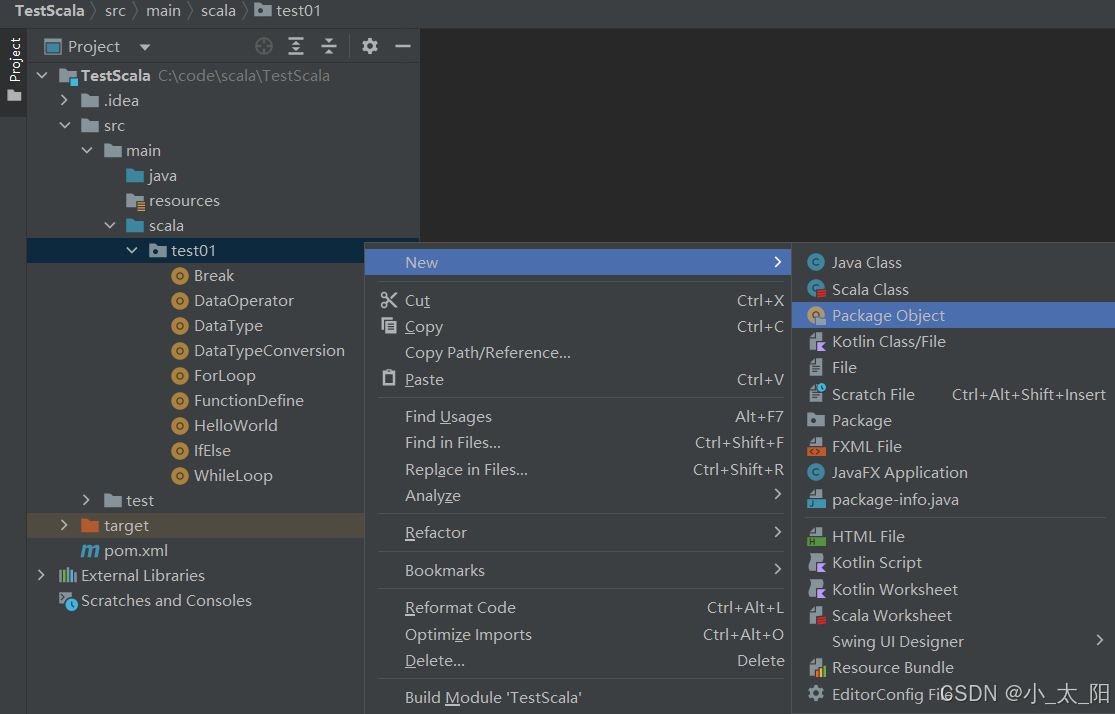Viewport: 1115px width, 714px height.
Task: Click the src breadcrumb
Action: 115,11
